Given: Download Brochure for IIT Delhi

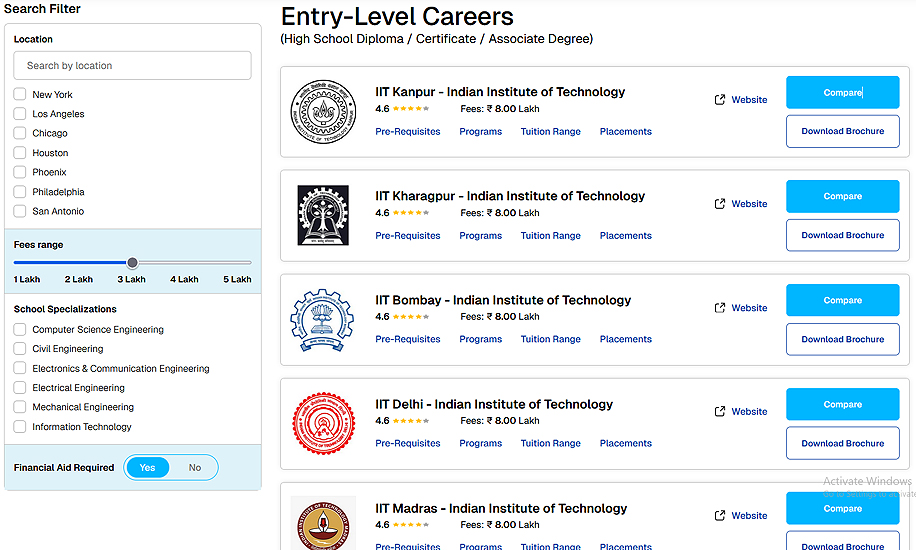Looking at the screenshot, I should tap(842, 443).
